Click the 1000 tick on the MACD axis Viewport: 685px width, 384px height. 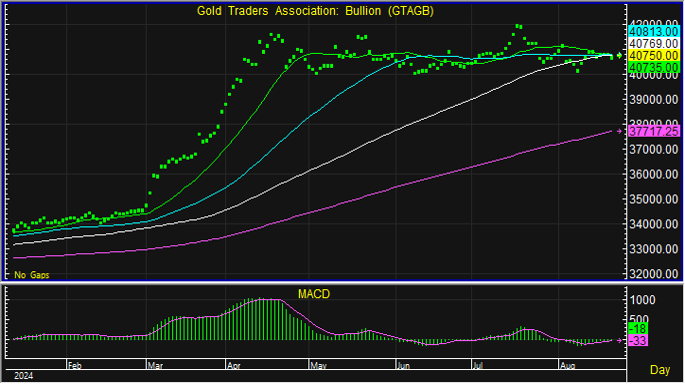click(x=643, y=300)
